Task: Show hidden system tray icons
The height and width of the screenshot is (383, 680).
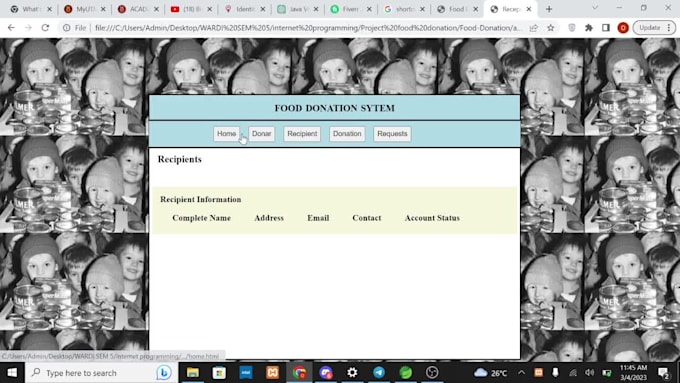Action: point(521,373)
